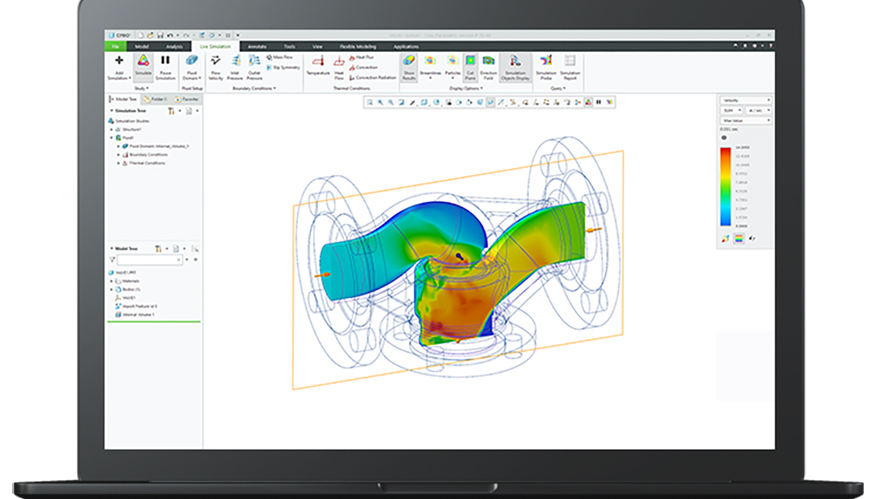
Task: Switch to the Flexible Modeling tab
Action: pos(357,46)
